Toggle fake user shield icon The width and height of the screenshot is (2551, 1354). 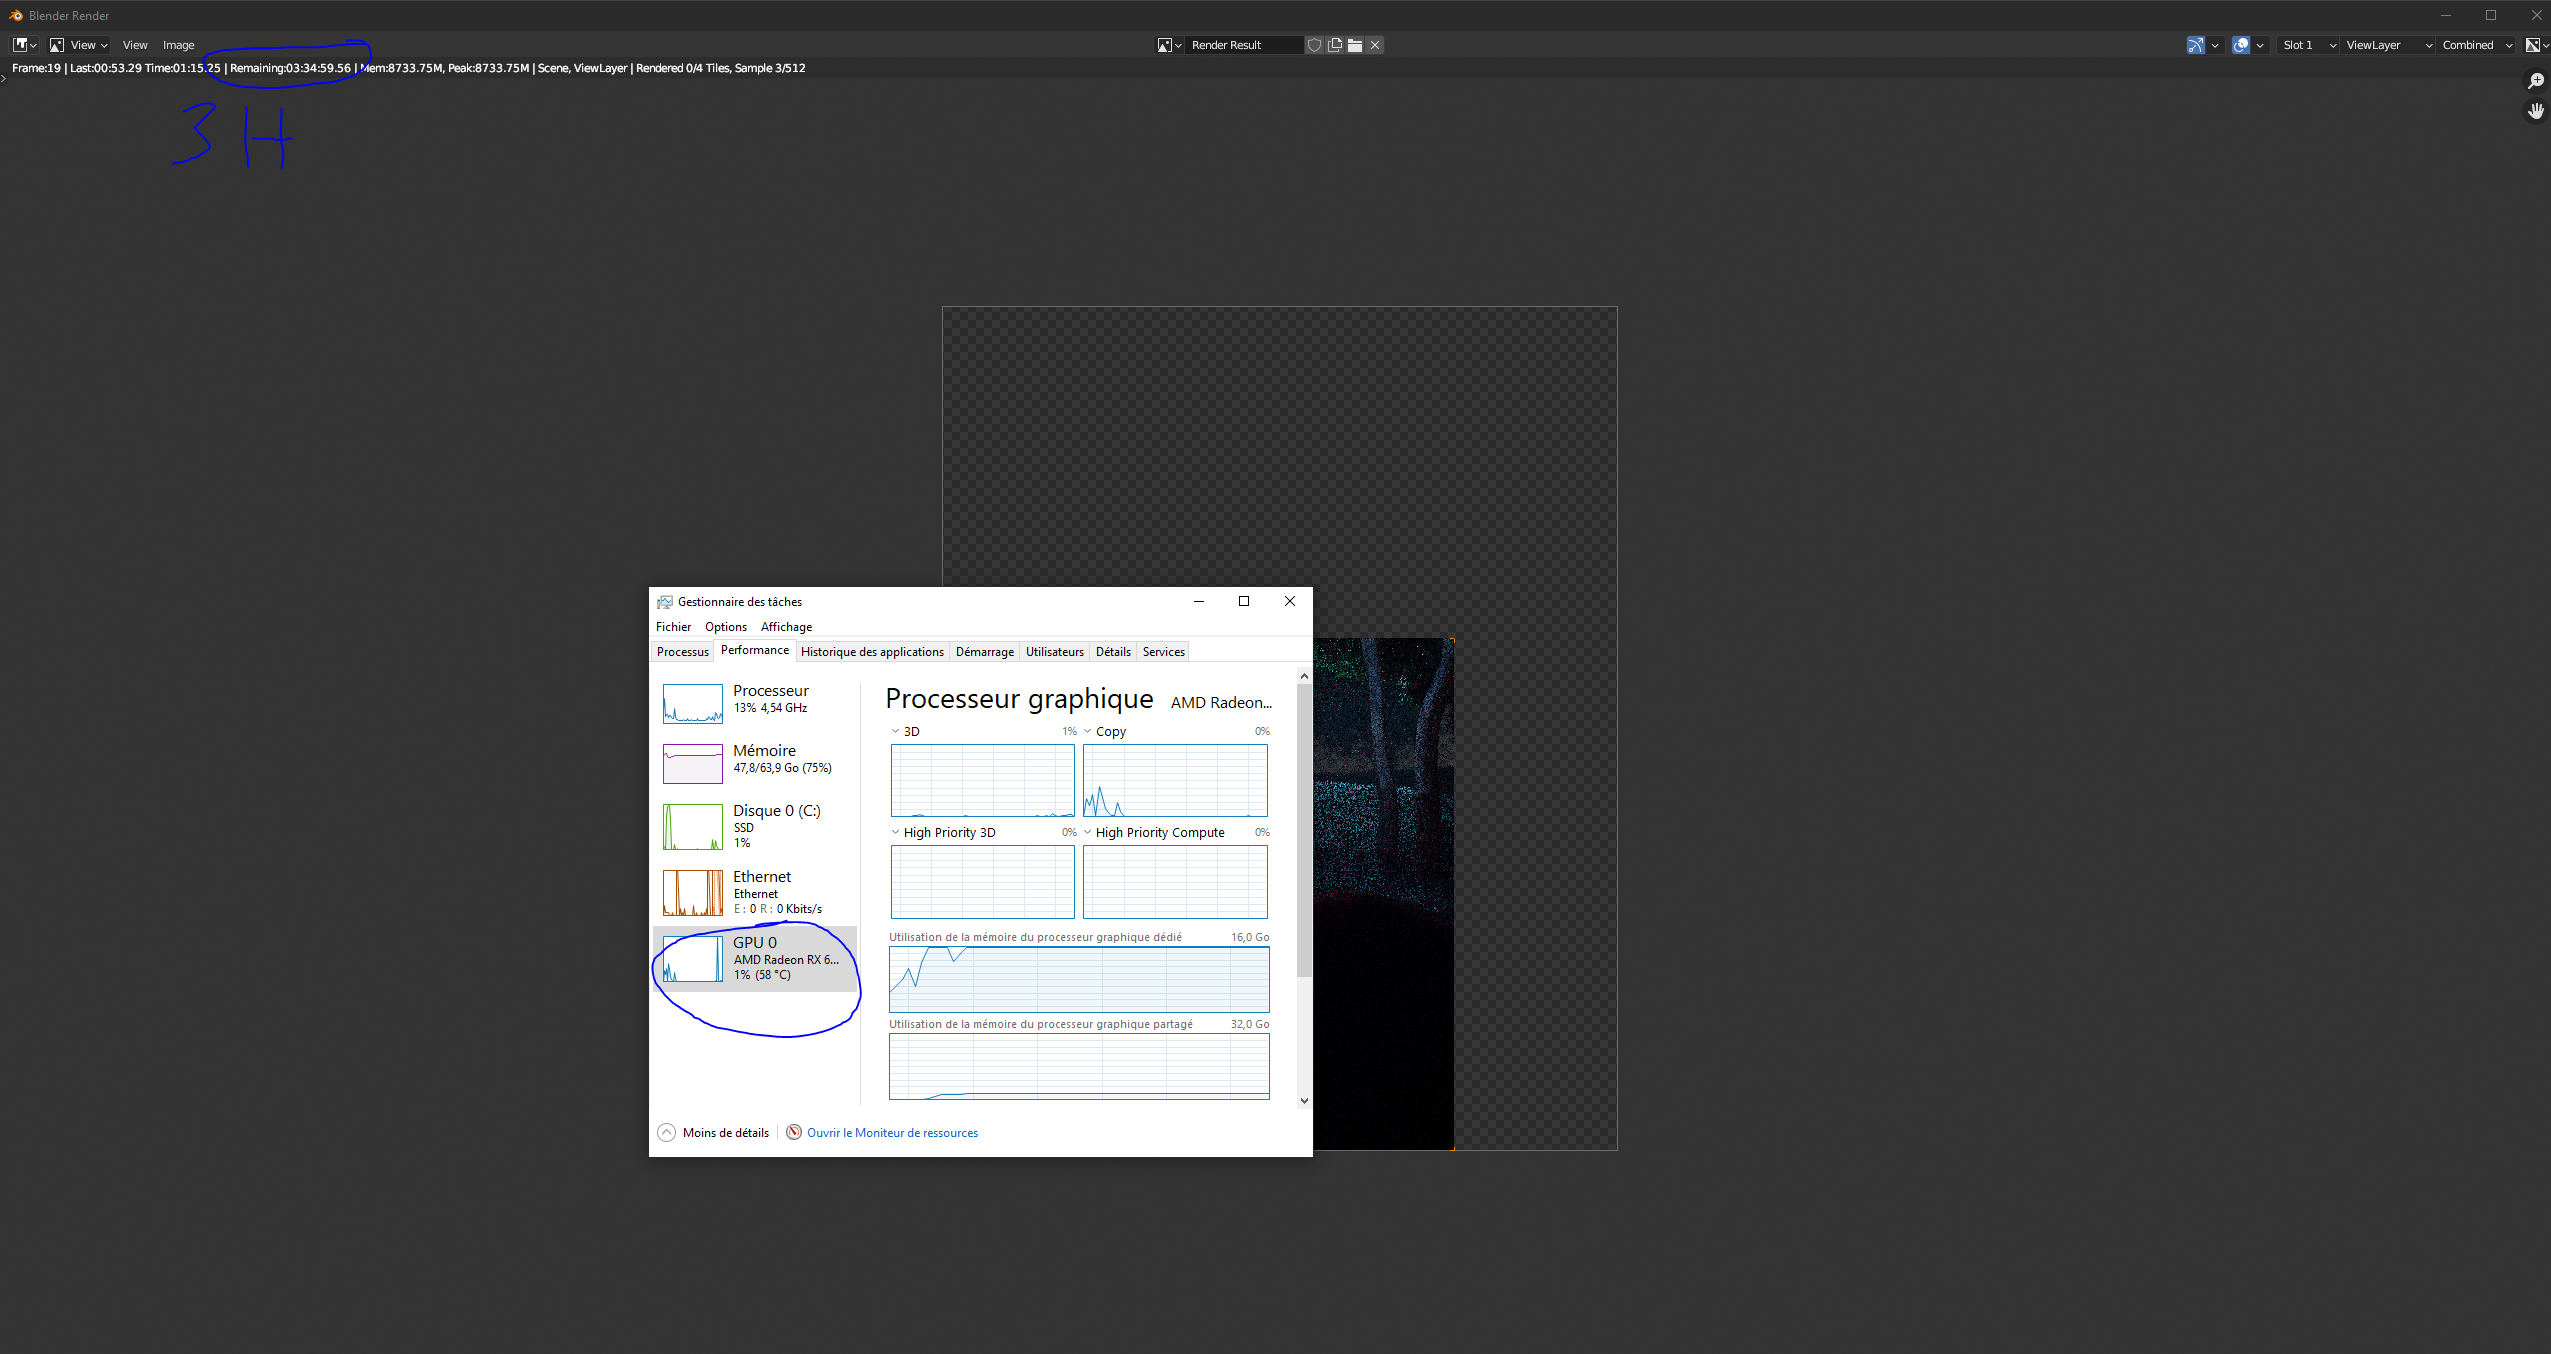tap(1315, 45)
